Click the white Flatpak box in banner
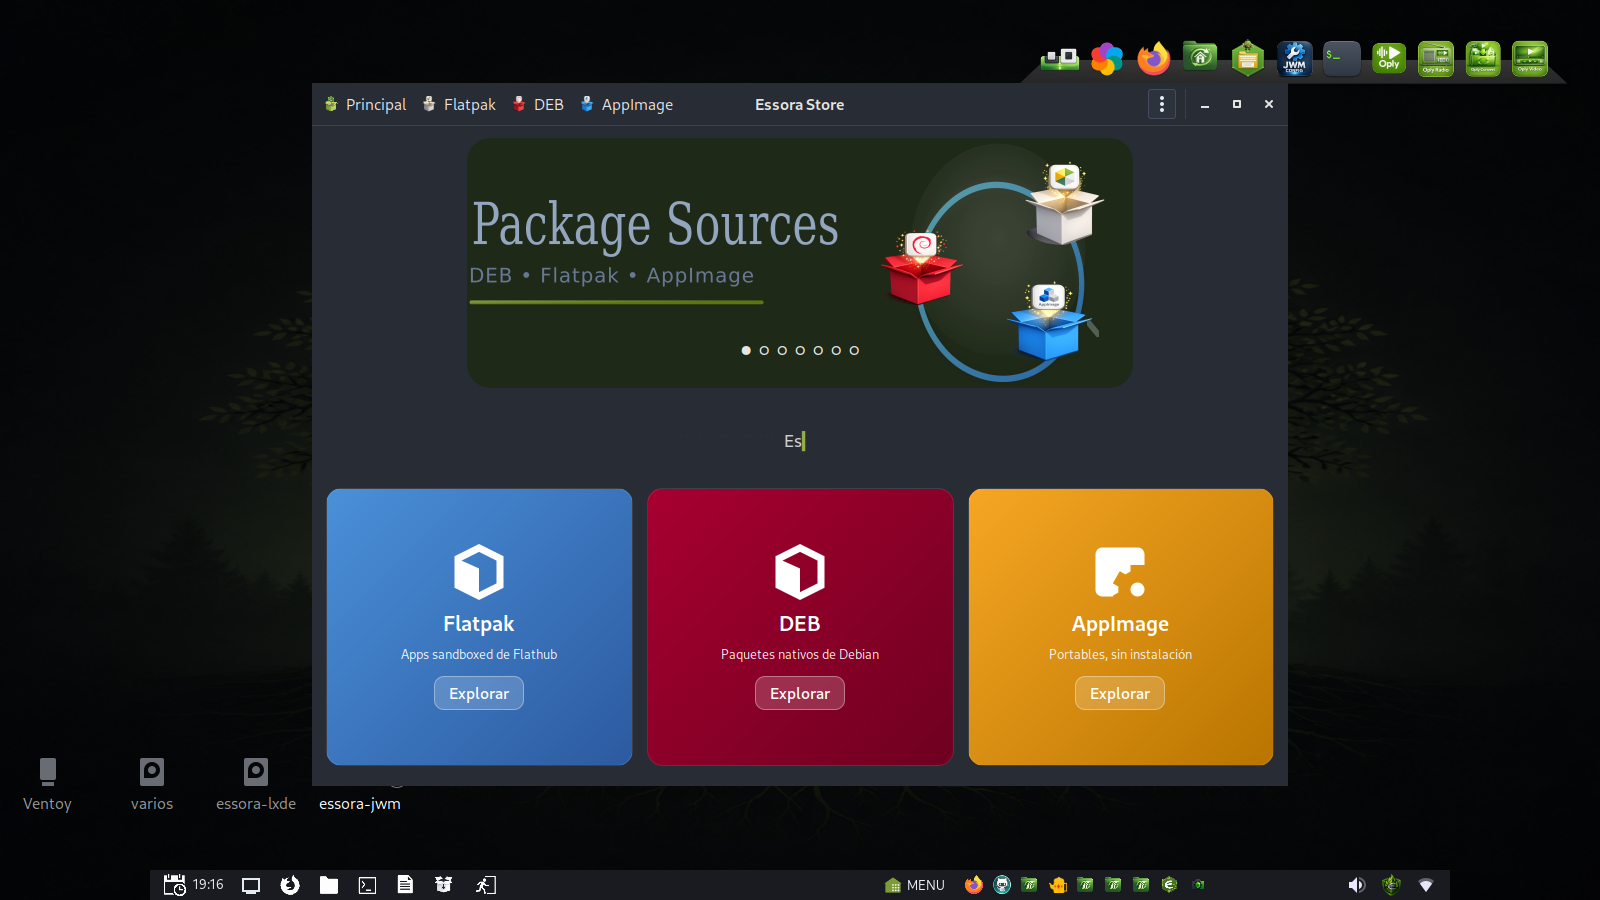The image size is (1600, 900). (x=1064, y=204)
